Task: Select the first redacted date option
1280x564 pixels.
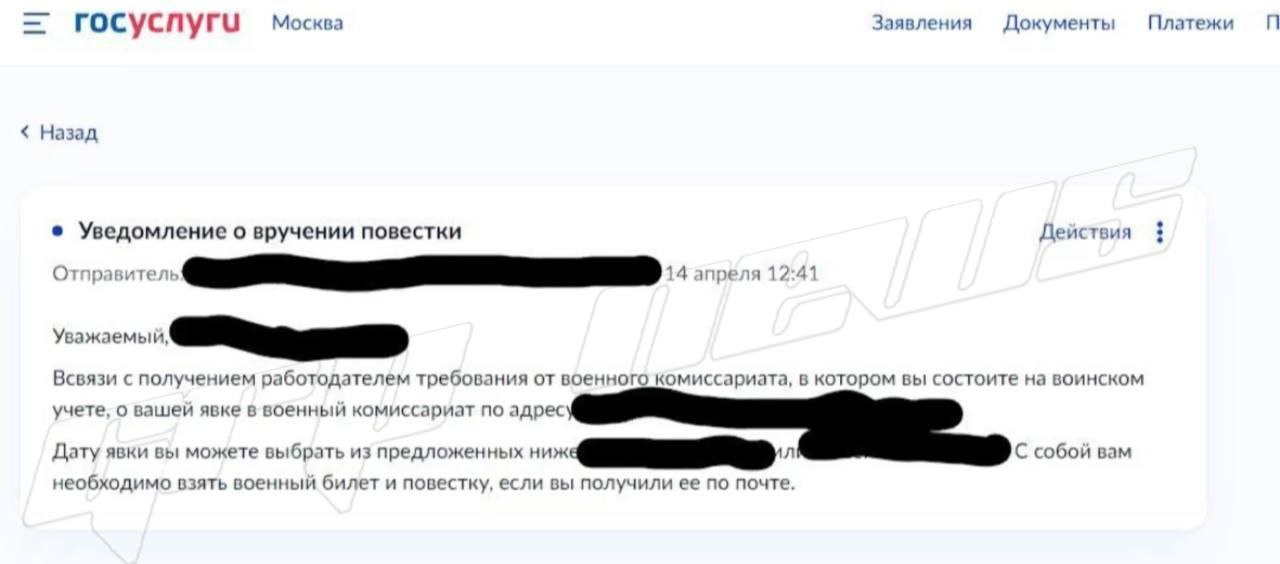Action: [x=677, y=452]
